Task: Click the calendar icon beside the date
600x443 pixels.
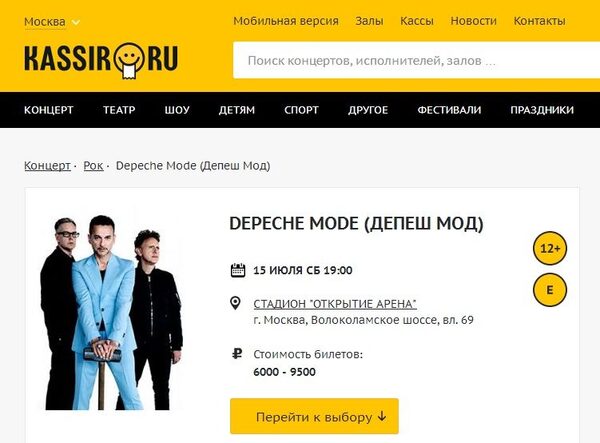Action: [x=238, y=270]
